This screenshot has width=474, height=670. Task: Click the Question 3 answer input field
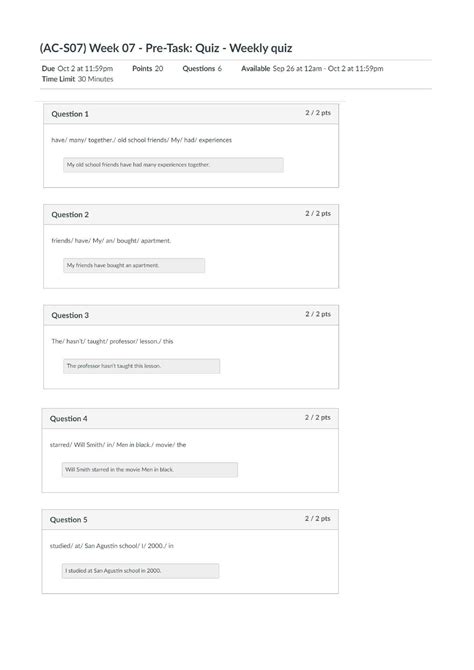tap(141, 366)
